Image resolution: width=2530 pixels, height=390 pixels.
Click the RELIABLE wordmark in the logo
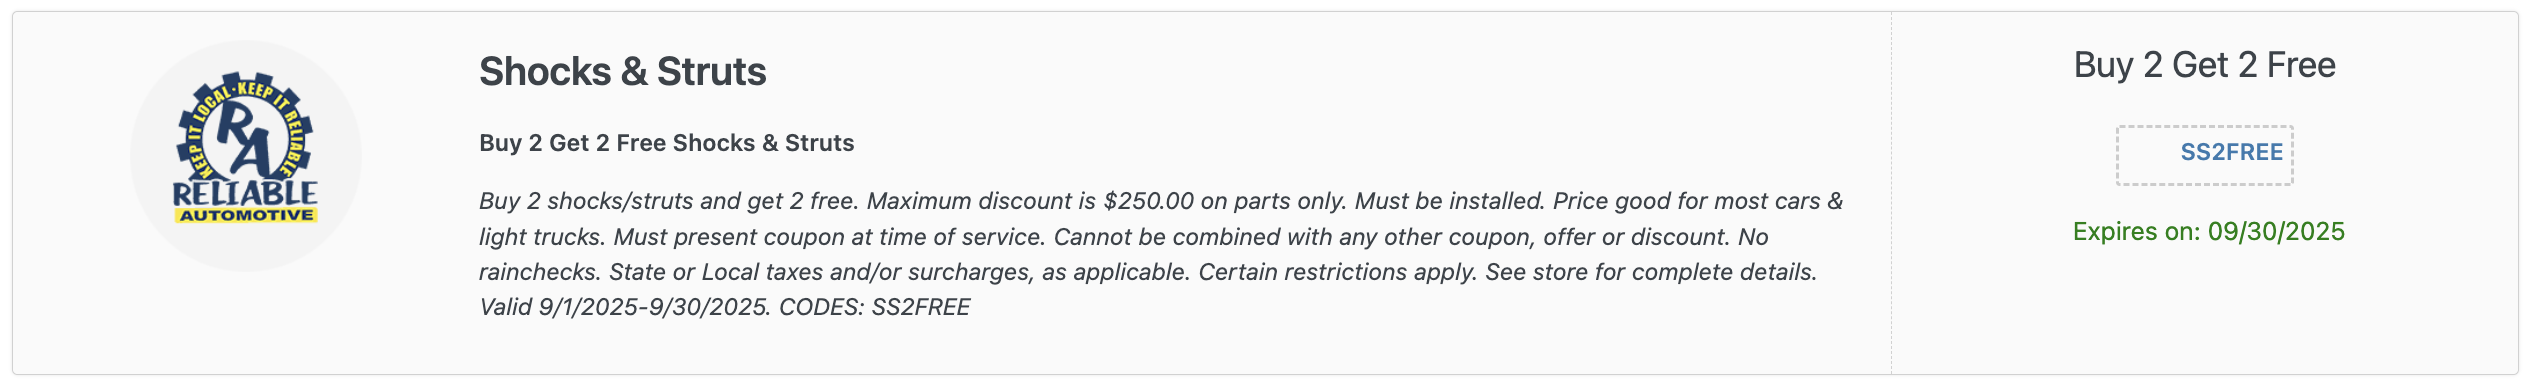(x=245, y=193)
